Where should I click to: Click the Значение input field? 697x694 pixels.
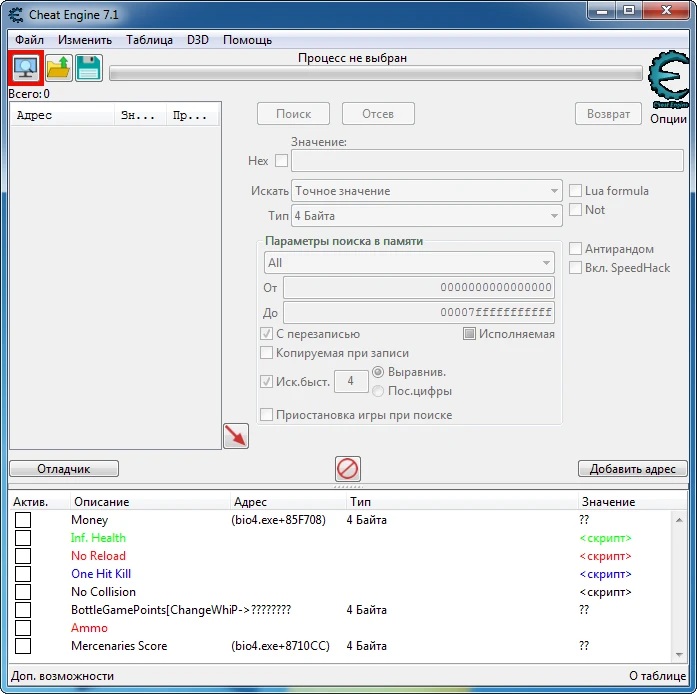tap(487, 160)
